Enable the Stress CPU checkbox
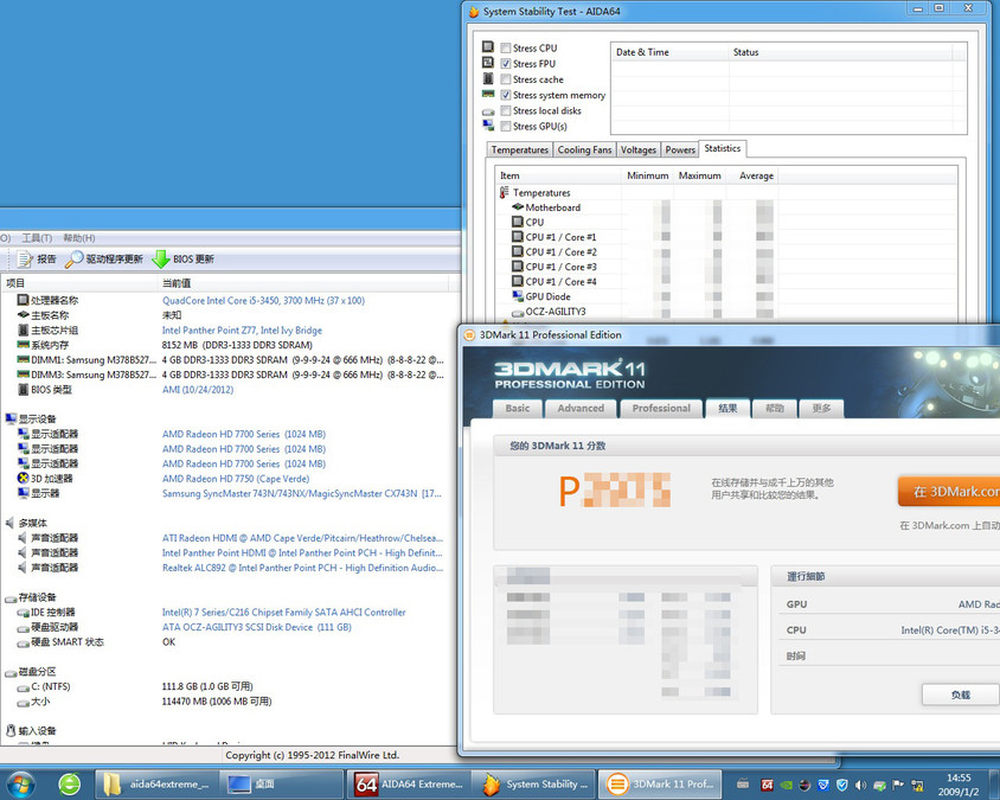1000x800 pixels. (x=506, y=48)
